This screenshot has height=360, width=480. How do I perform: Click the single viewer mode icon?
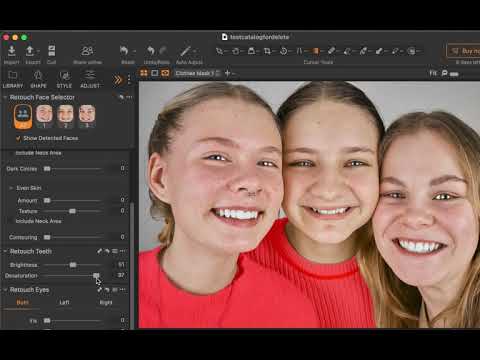155,73
